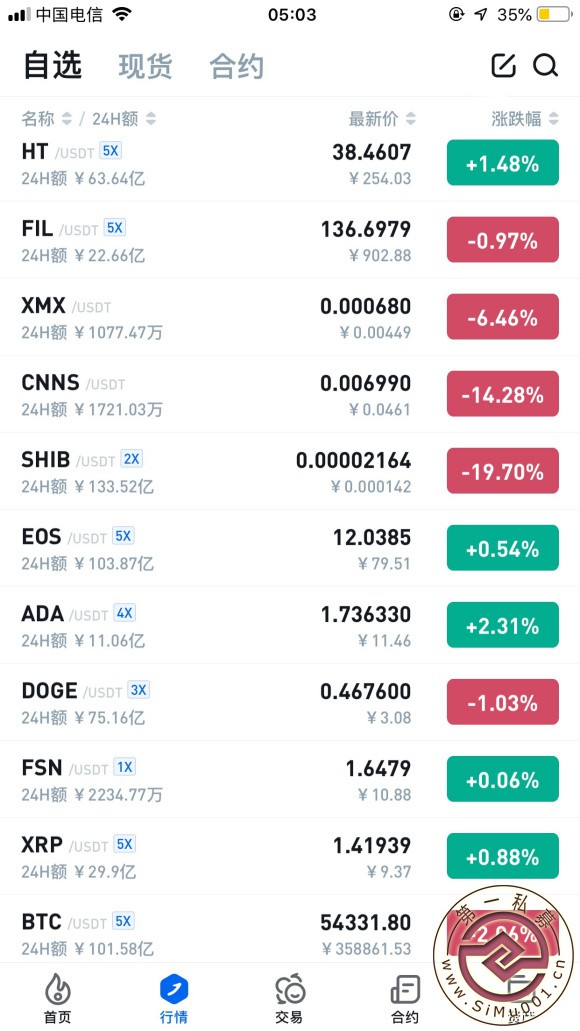Tap the 5X leverage badge next to HT
This screenshot has height=1031, width=580.
pyautogui.click(x=110, y=151)
